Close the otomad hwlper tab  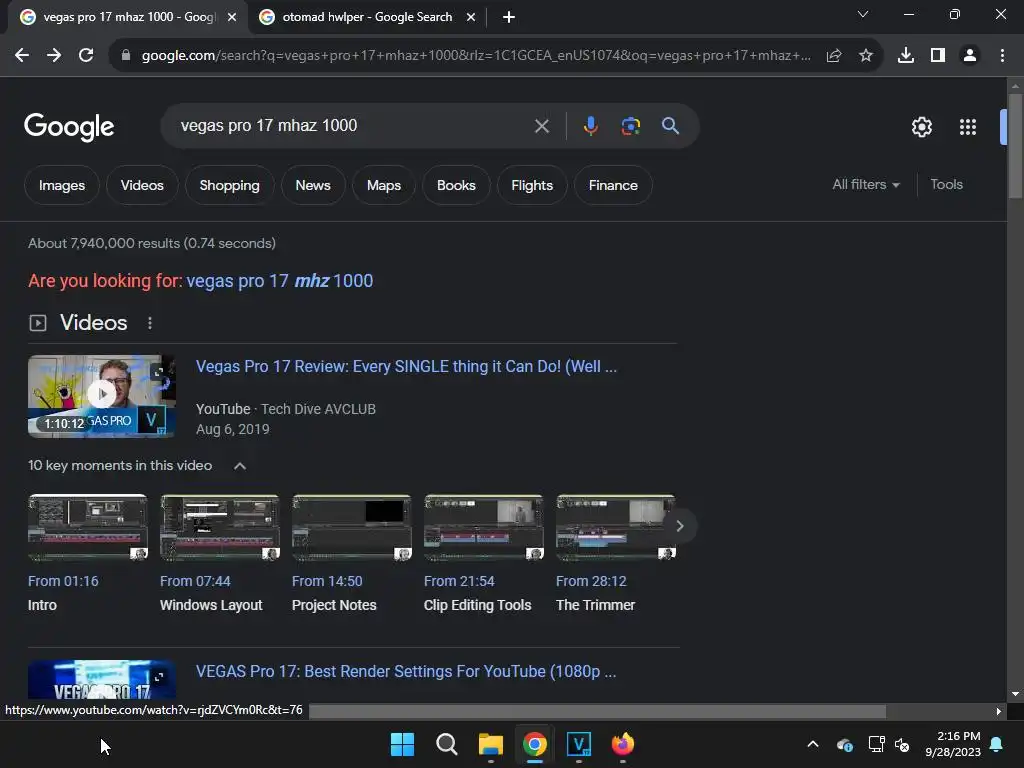click(471, 17)
